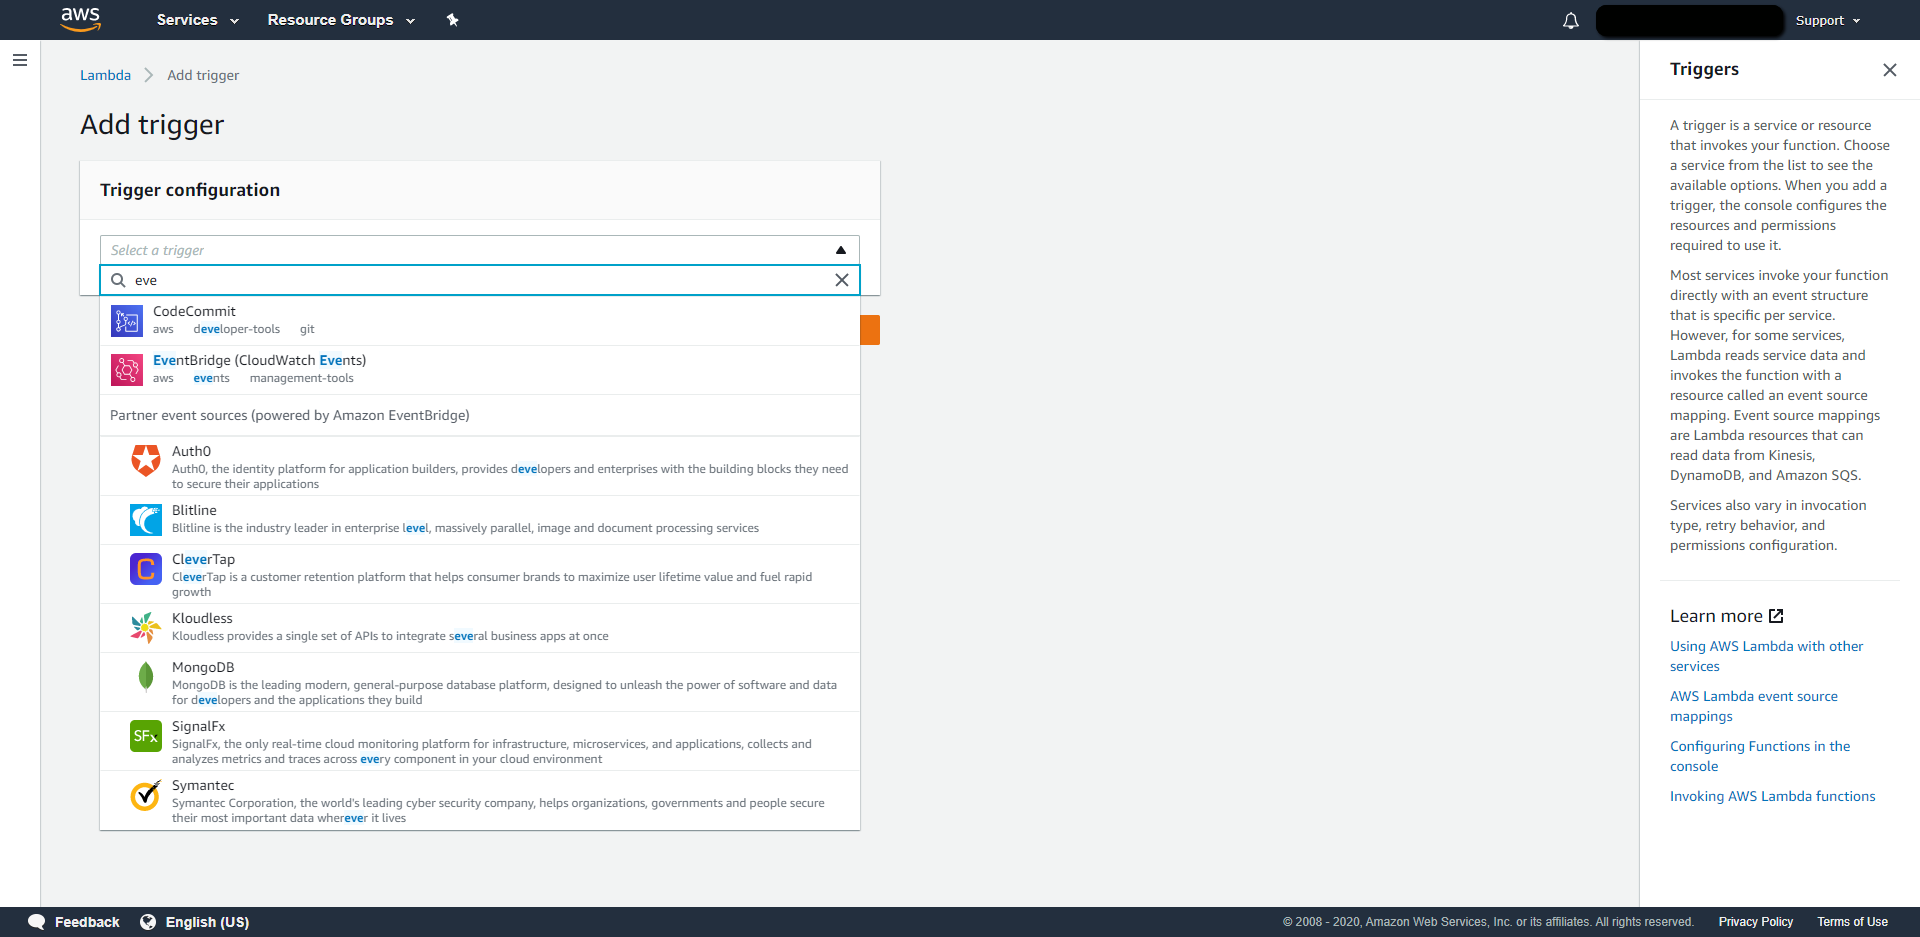The image size is (1920, 937).
Task: Select EventBridge (CloudWatch Events) option
Action: coord(480,370)
